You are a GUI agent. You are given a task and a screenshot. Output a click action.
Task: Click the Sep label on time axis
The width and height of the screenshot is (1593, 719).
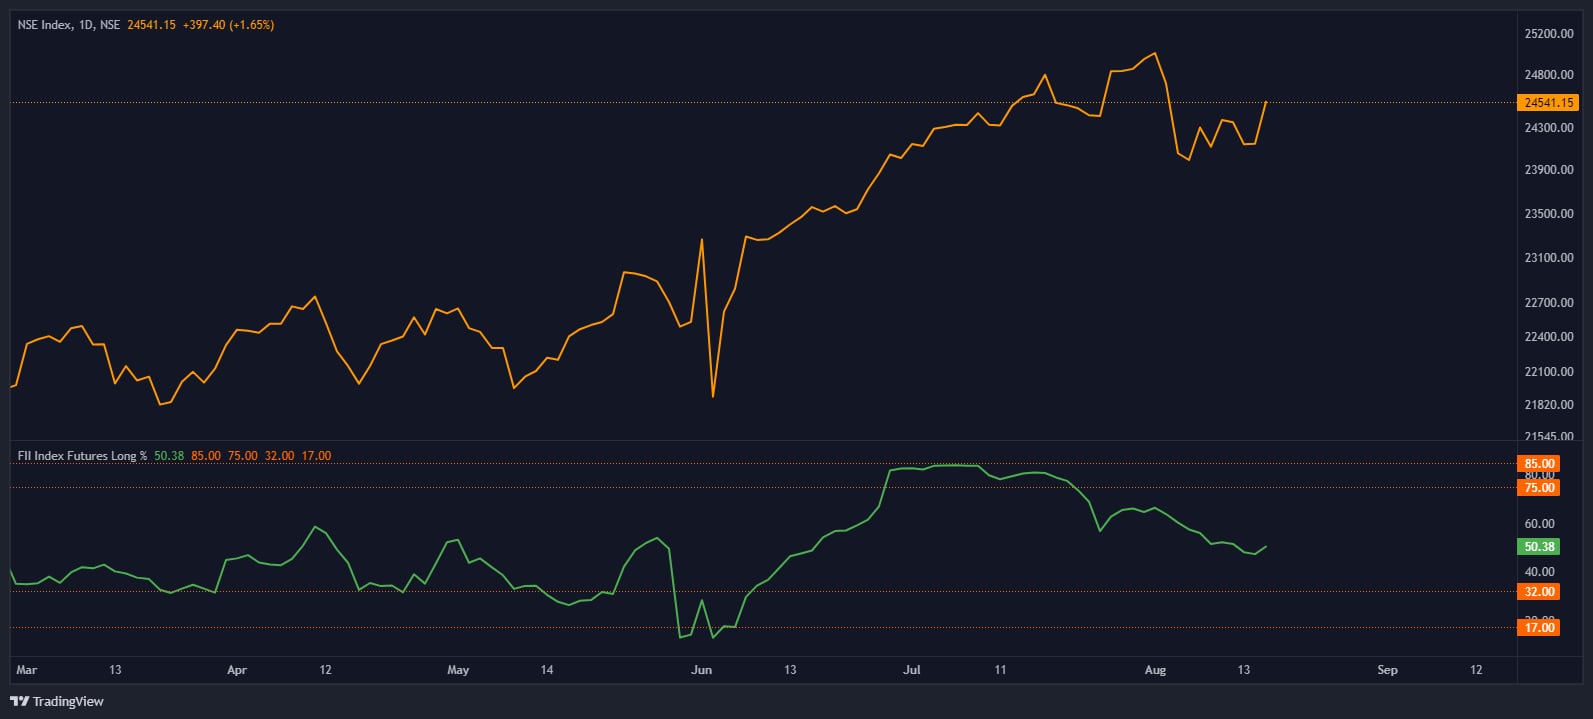tap(1387, 670)
